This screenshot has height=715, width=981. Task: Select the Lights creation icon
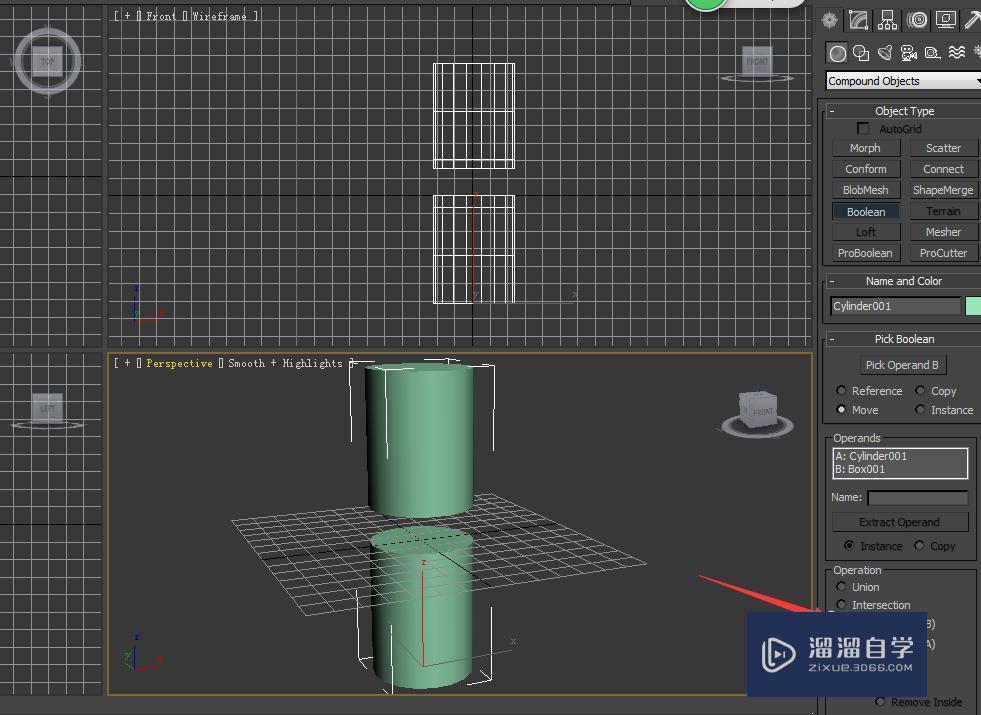pyautogui.click(x=885, y=52)
